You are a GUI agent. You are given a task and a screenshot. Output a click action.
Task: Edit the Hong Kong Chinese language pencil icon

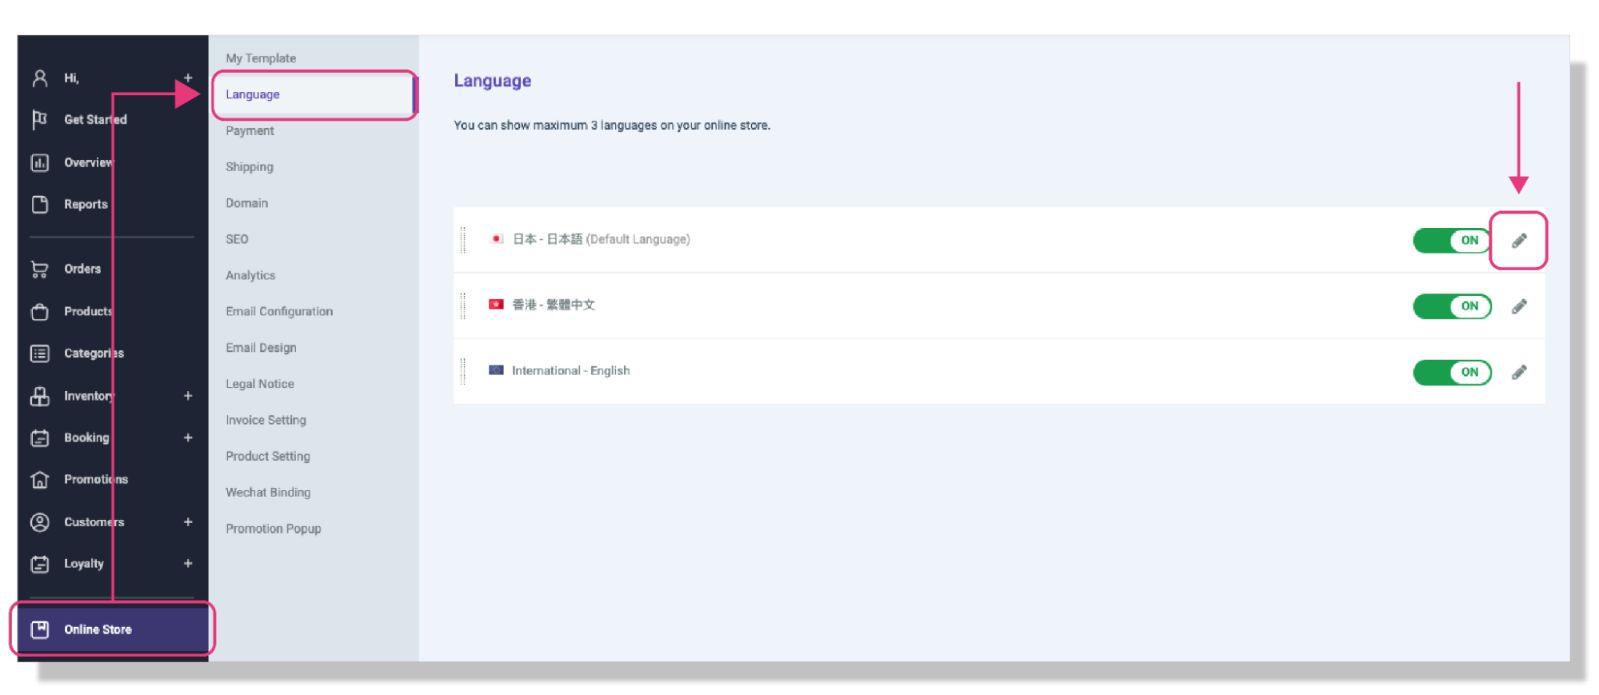pyautogui.click(x=1519, y=306)
